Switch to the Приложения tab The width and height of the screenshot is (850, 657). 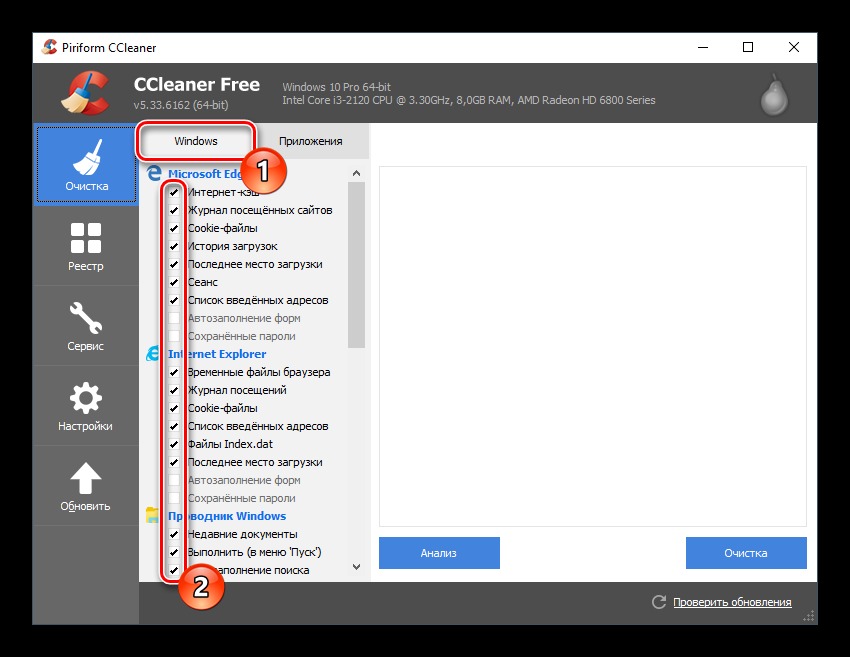tap(311, 141)
